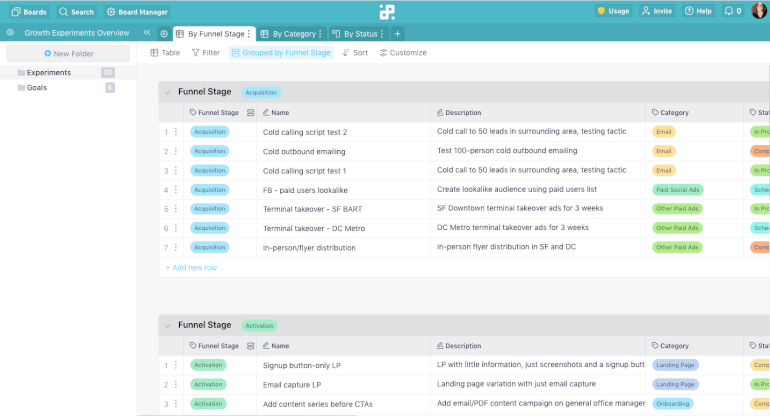The width and height of the screenshot is (770, 416).
Task: Select description "DC Metro terminal takeover ads for 3 weeks"
Action: coord(538,228)
